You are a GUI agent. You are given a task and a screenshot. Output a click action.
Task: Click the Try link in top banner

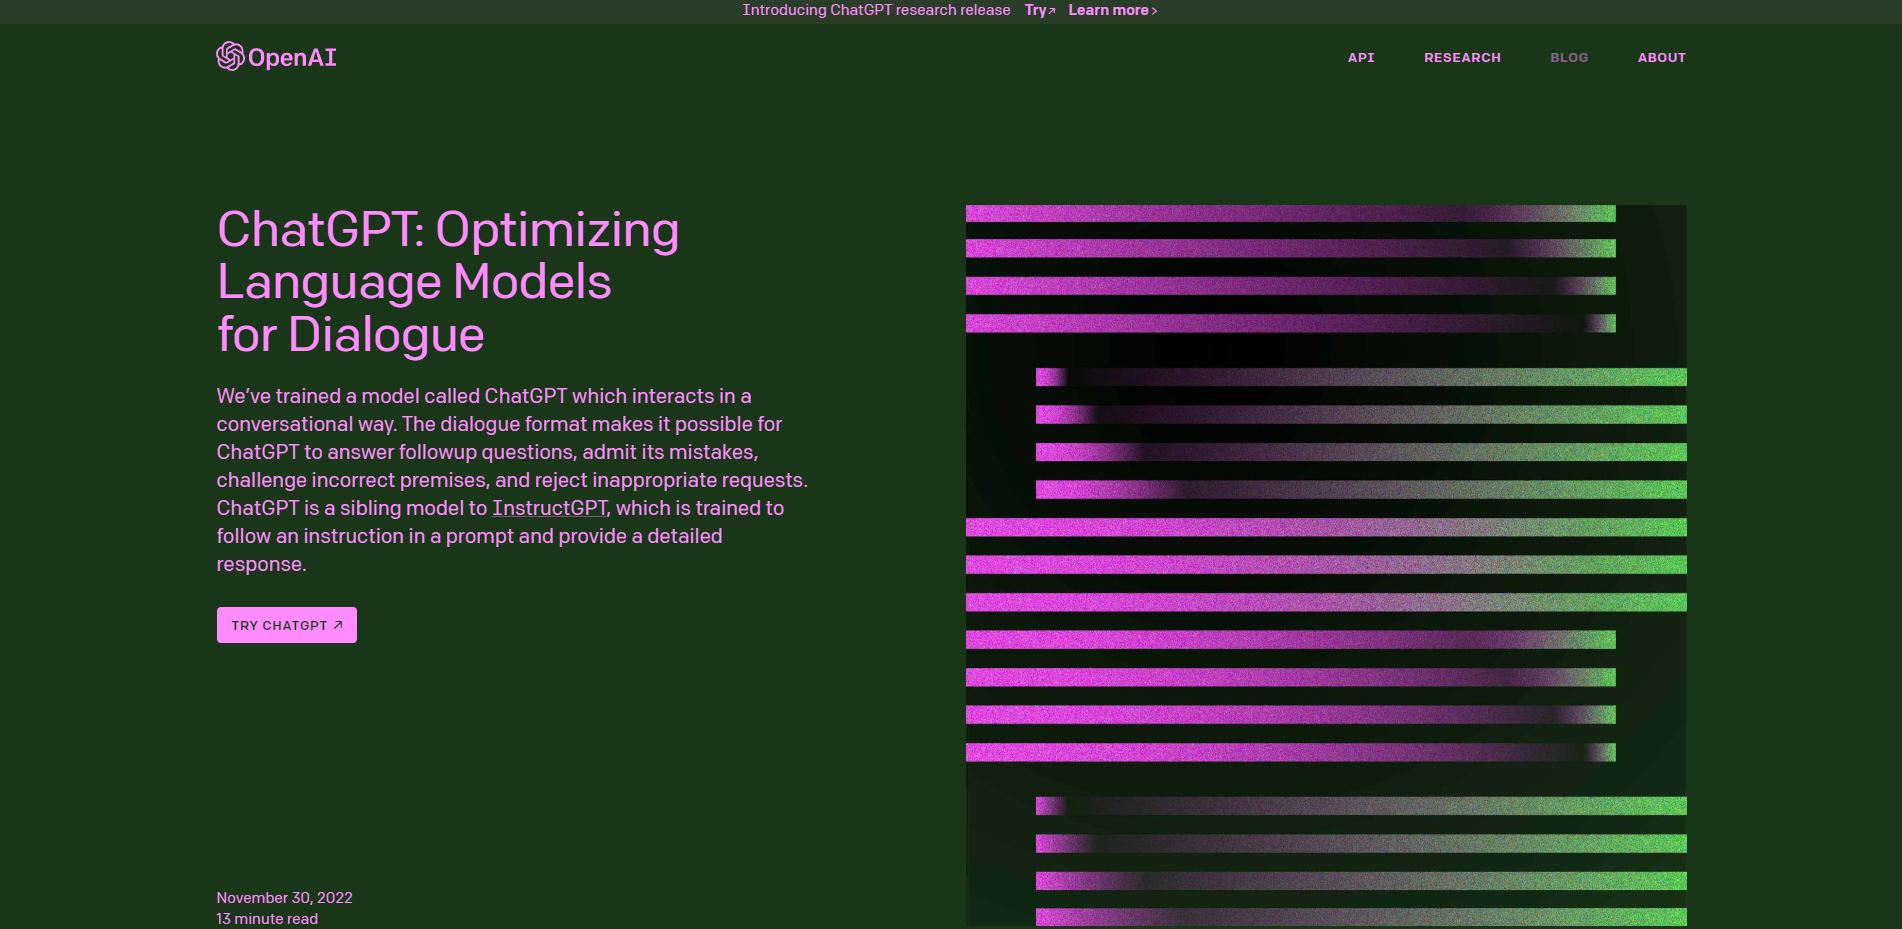tap(1040, 10)
